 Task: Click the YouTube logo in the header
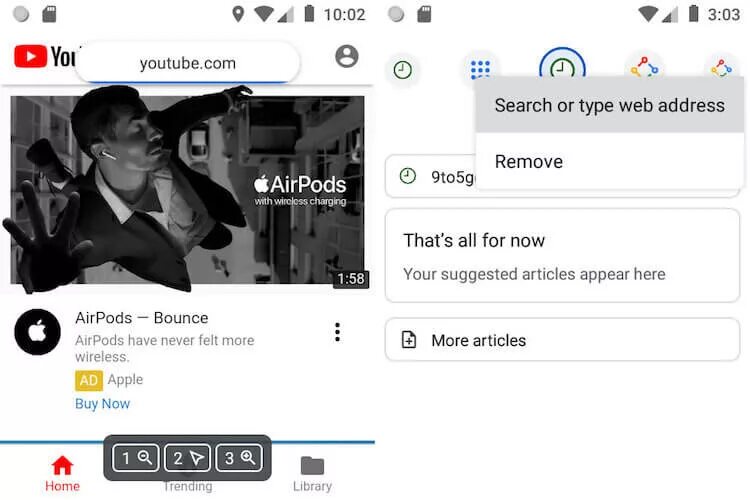pyautogui.click(x=45, y=56)
